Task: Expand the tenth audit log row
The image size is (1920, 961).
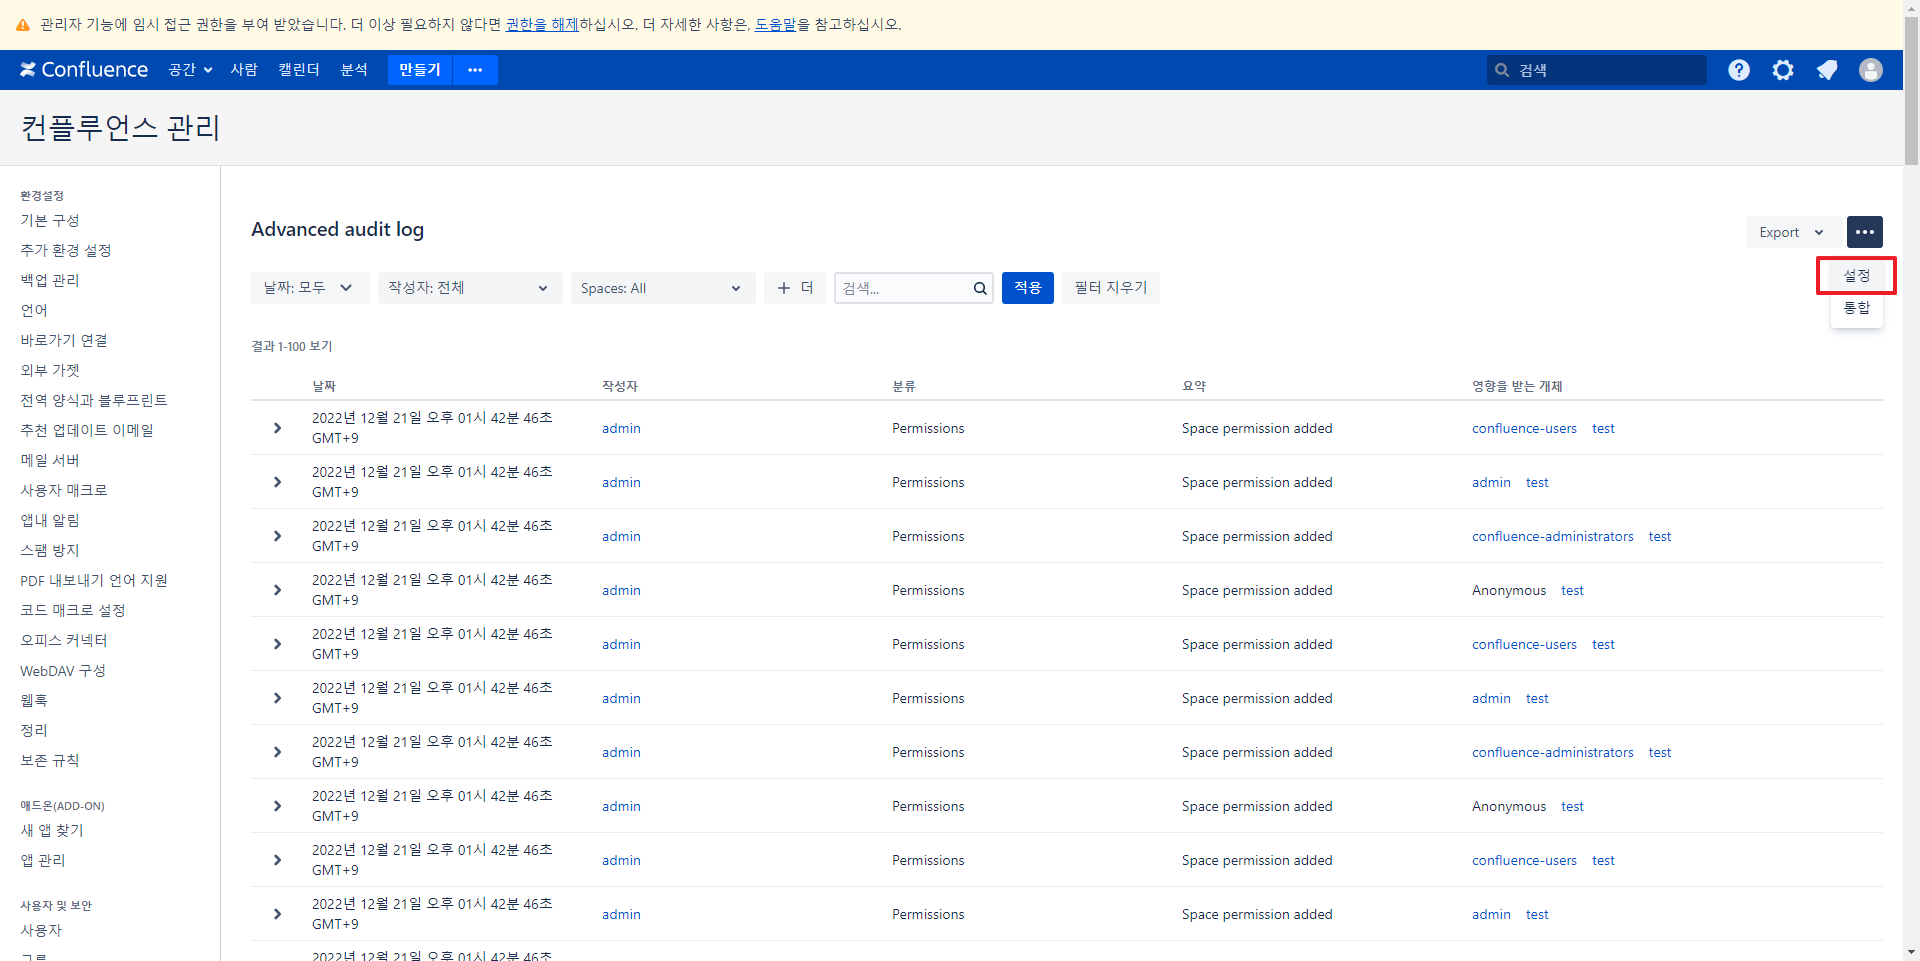Action: coord(277,914)
